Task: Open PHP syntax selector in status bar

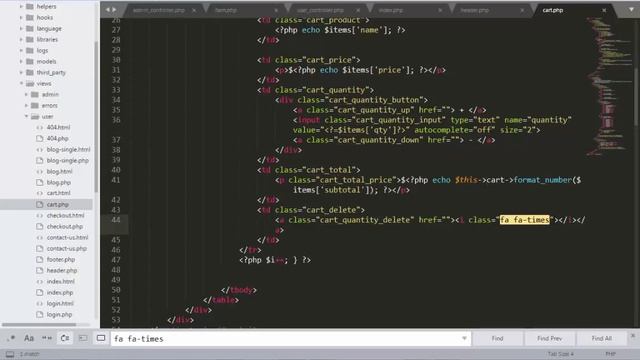Action: tap(611, 354)
